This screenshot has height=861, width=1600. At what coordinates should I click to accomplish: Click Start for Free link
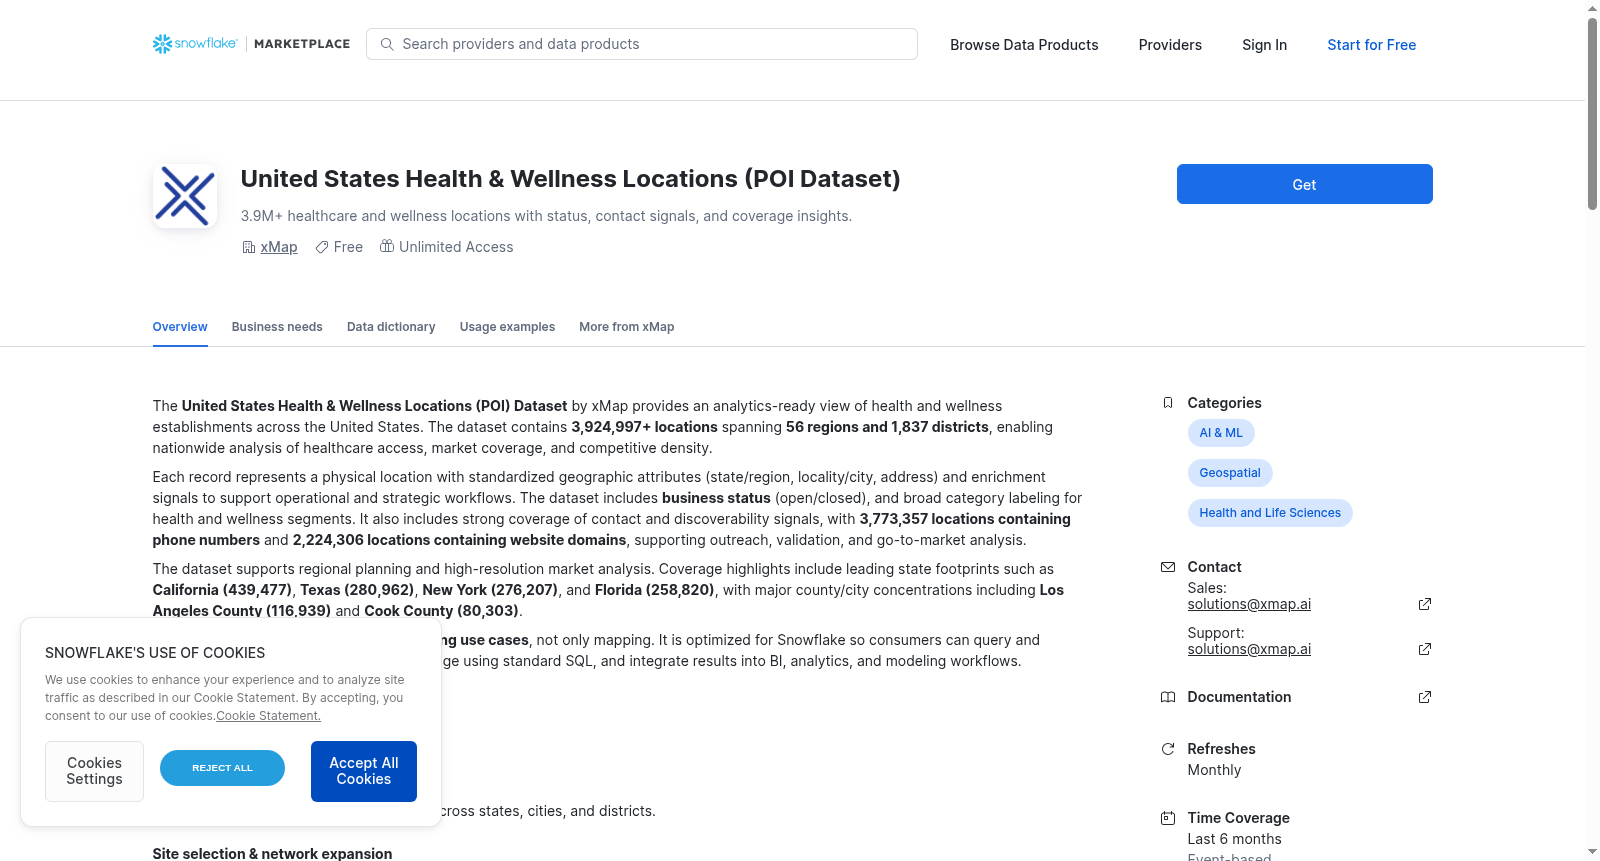coord(1371,45)
